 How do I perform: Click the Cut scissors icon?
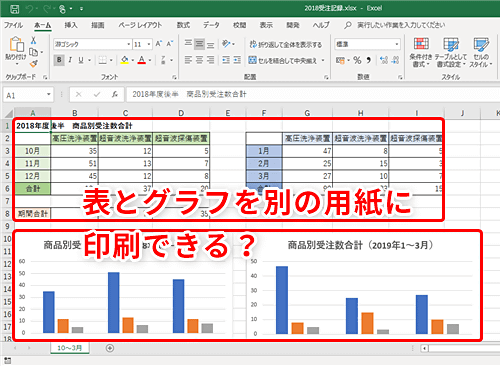click(33, 40)
